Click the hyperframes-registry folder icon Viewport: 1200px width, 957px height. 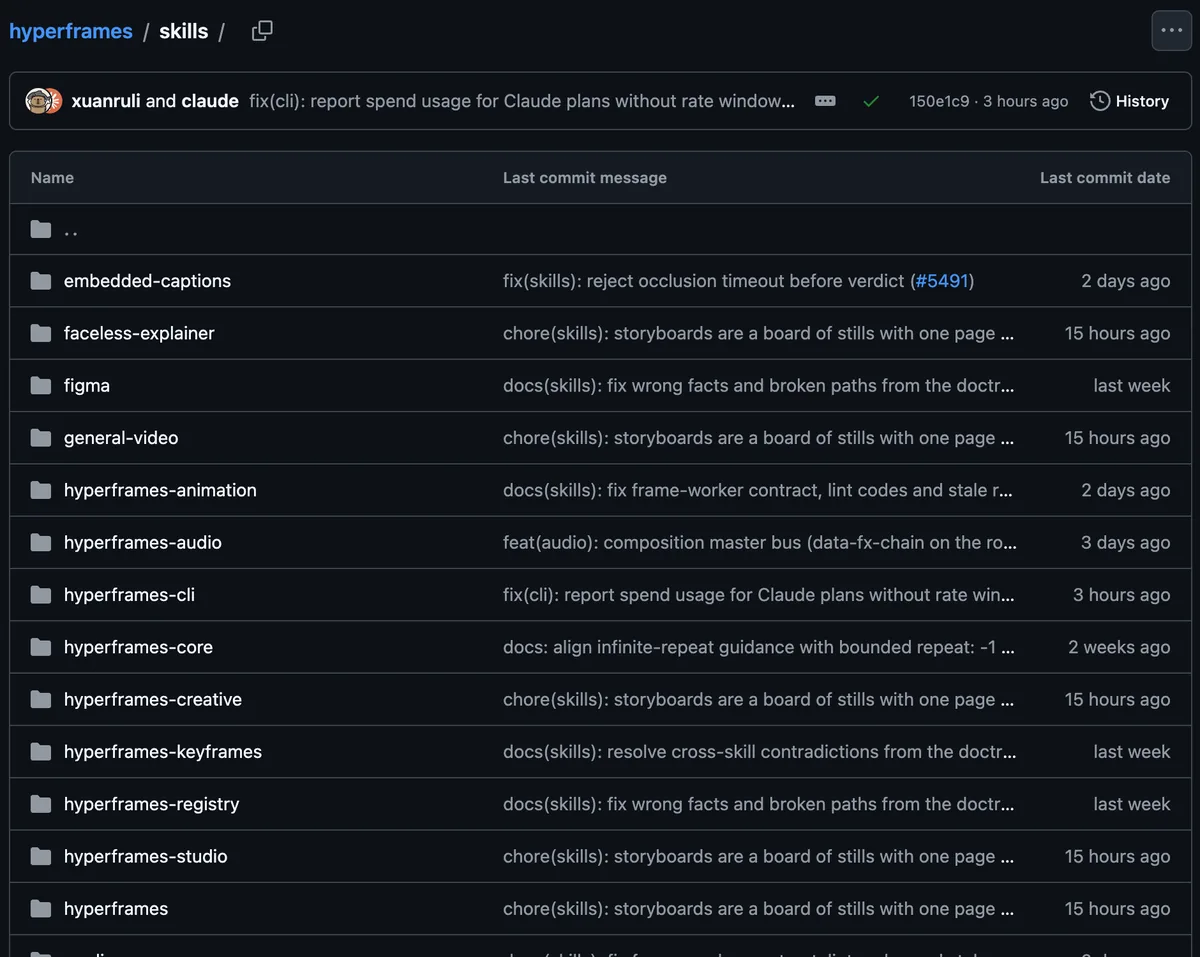pyautogui.click(x=41, y=804)
